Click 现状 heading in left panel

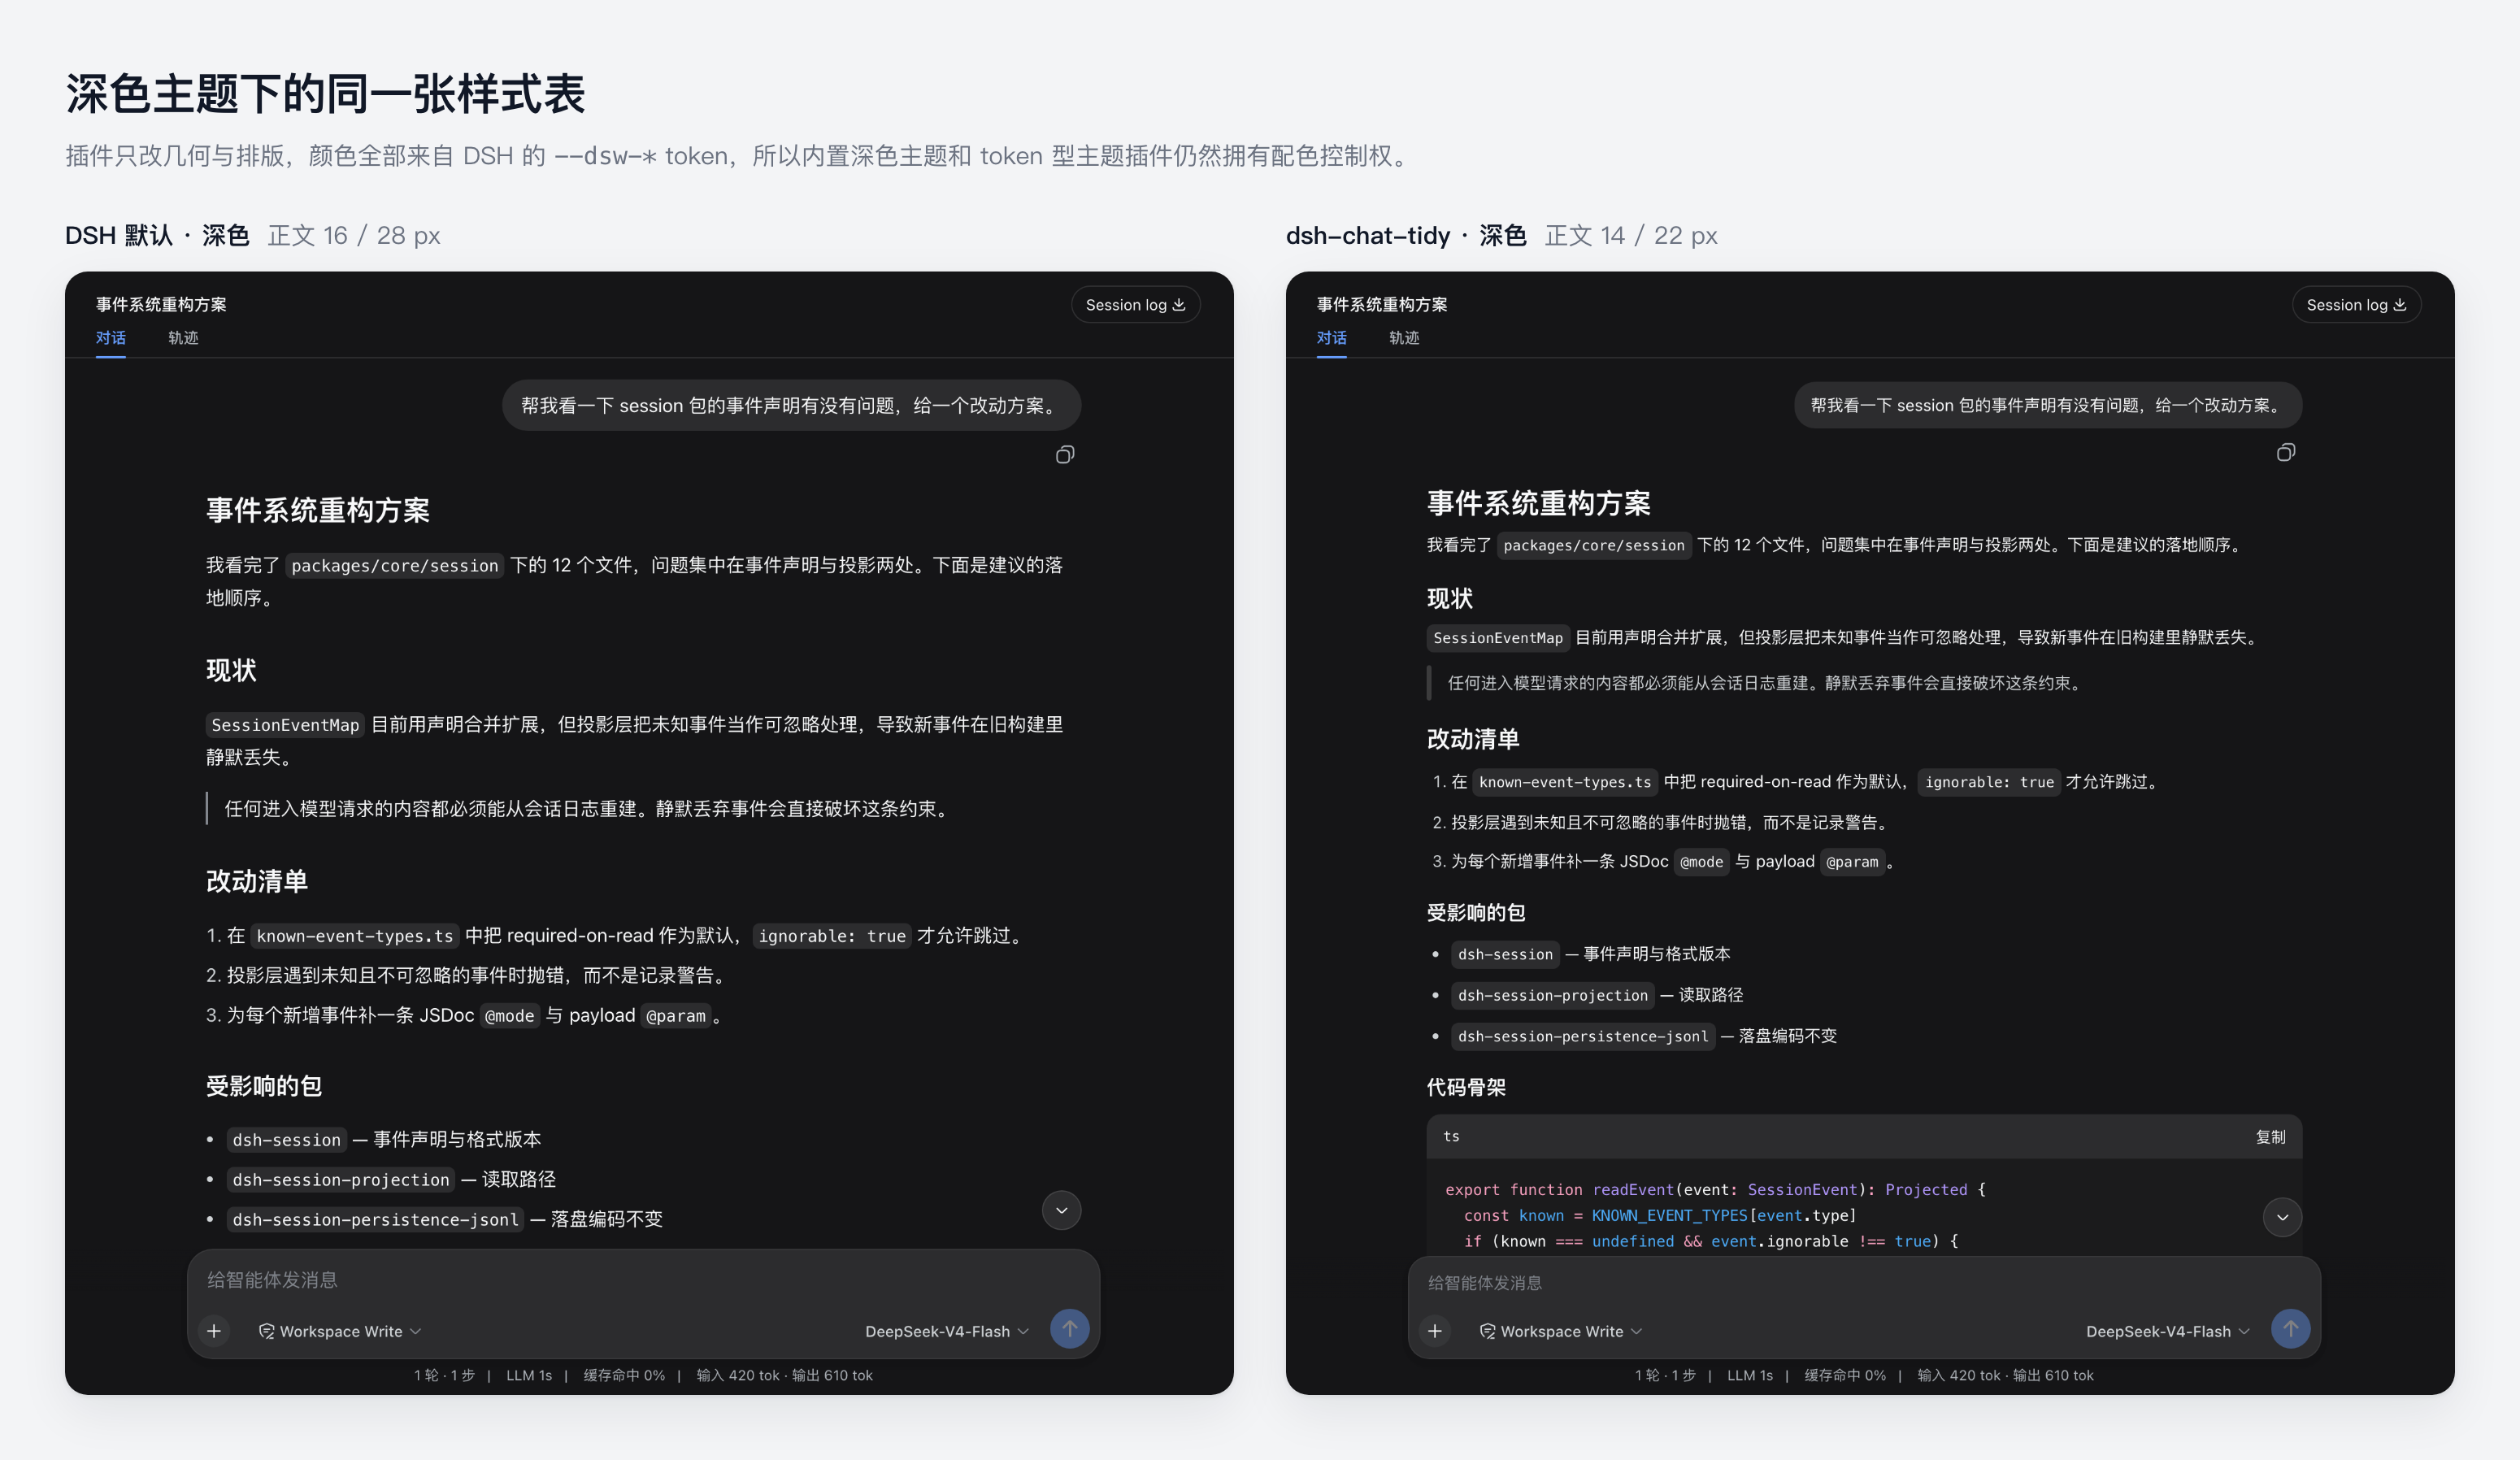tap(231, 671)
